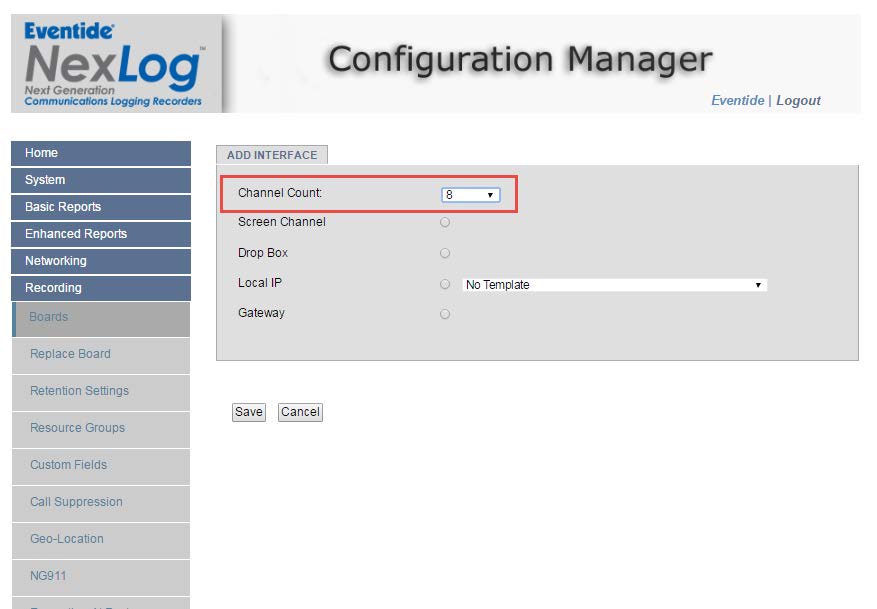The width and height of the screenshot is (877, 609).
Task: Select Boards under Recording
Action: click(100, 317)
